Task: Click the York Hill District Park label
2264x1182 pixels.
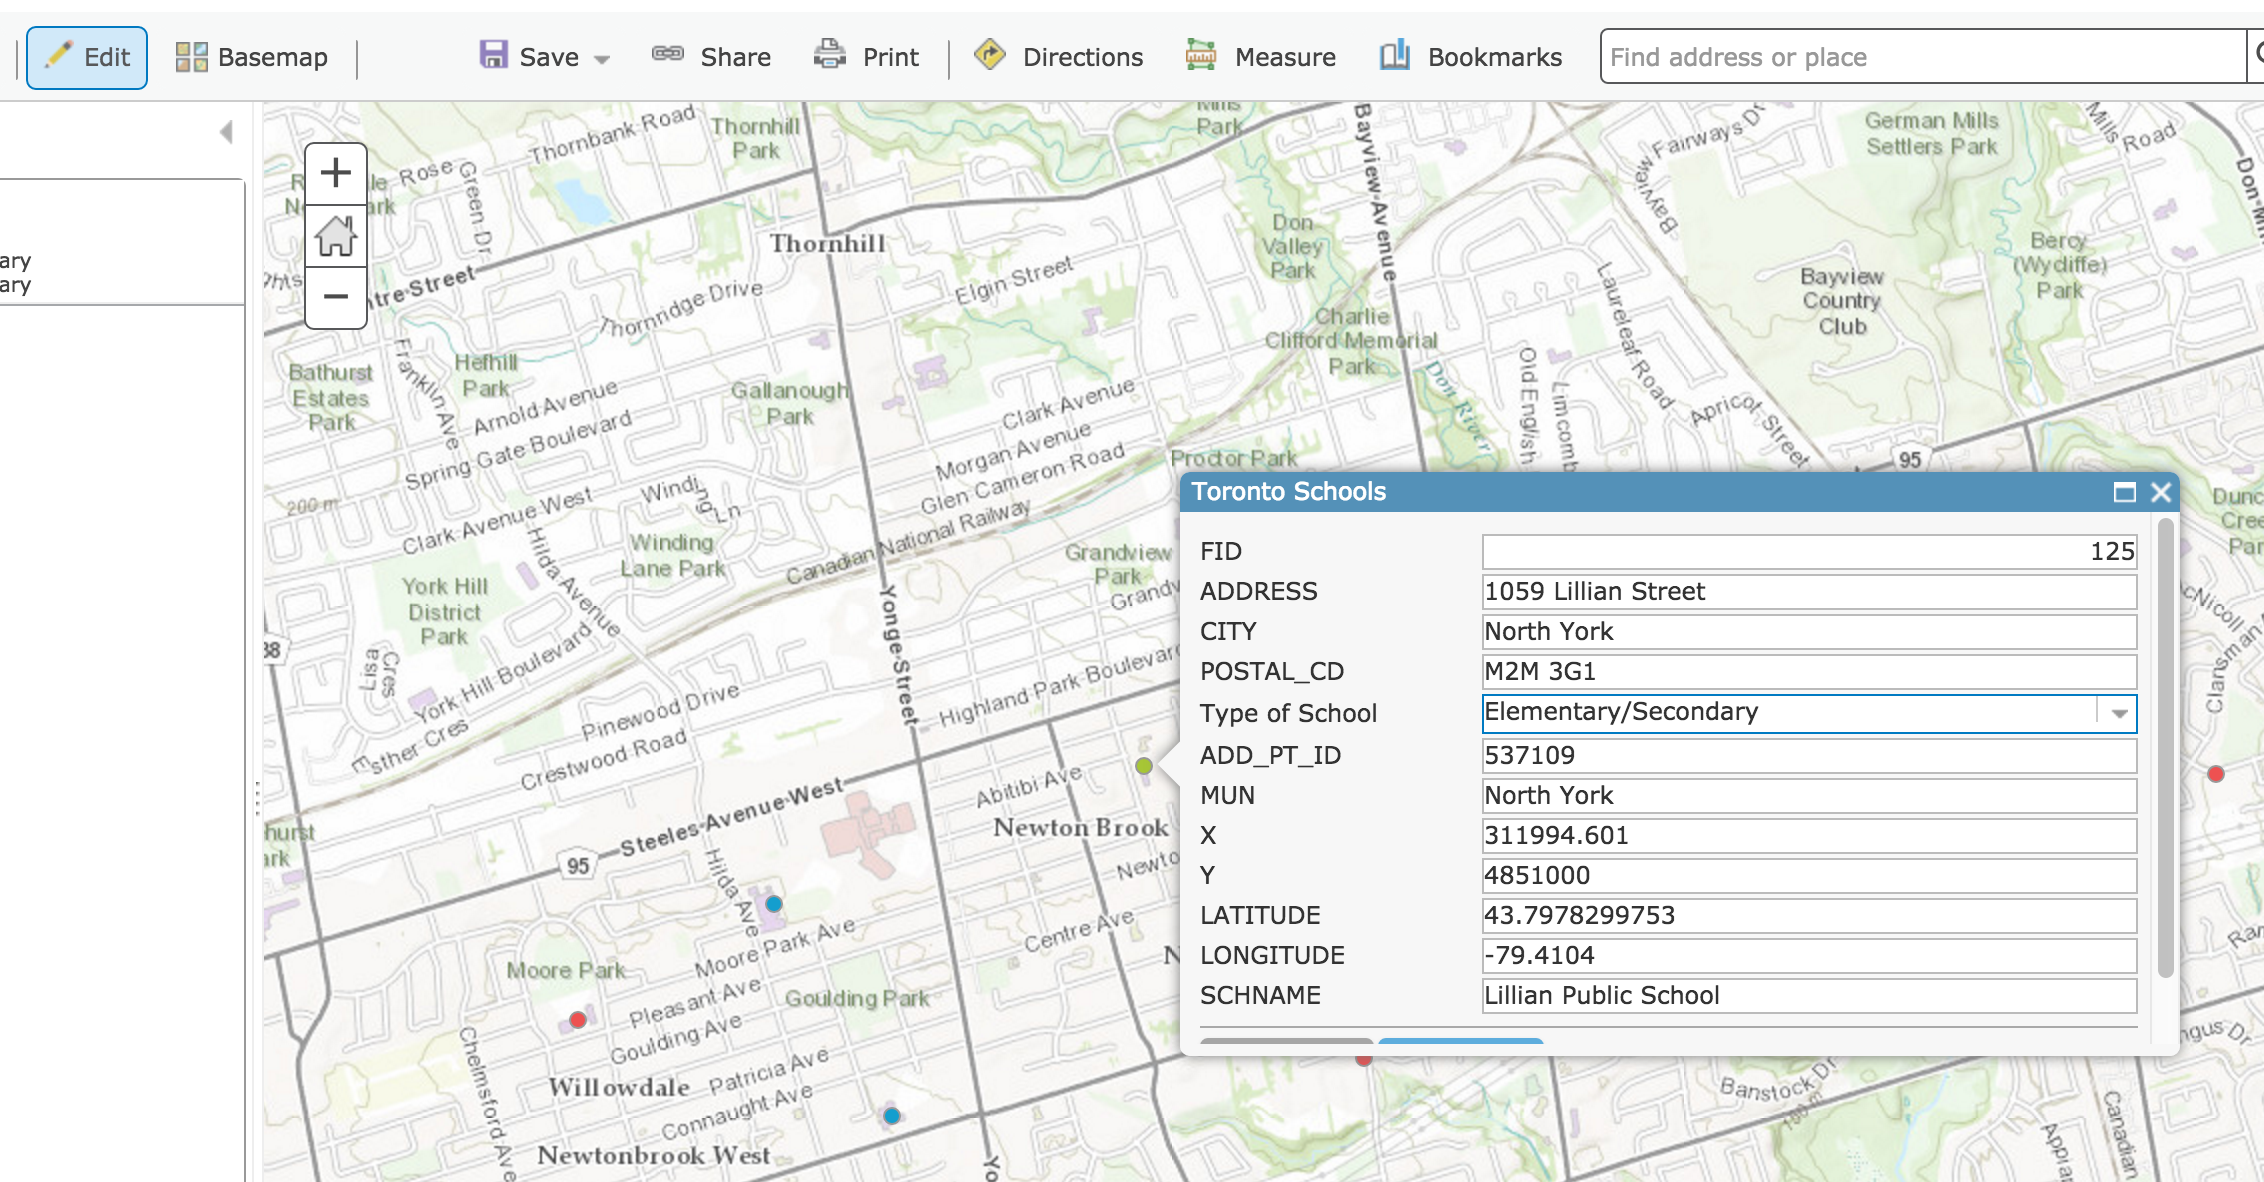Action: 445,611
